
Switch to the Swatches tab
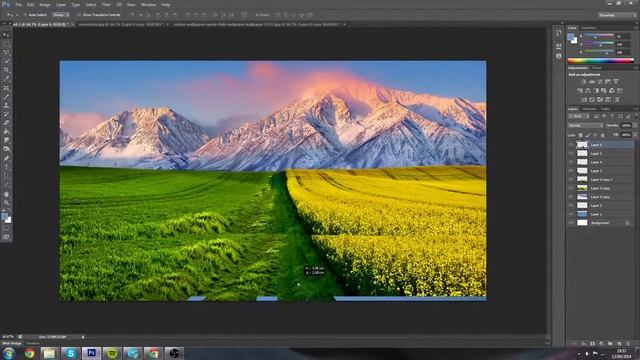coord(588,28)
